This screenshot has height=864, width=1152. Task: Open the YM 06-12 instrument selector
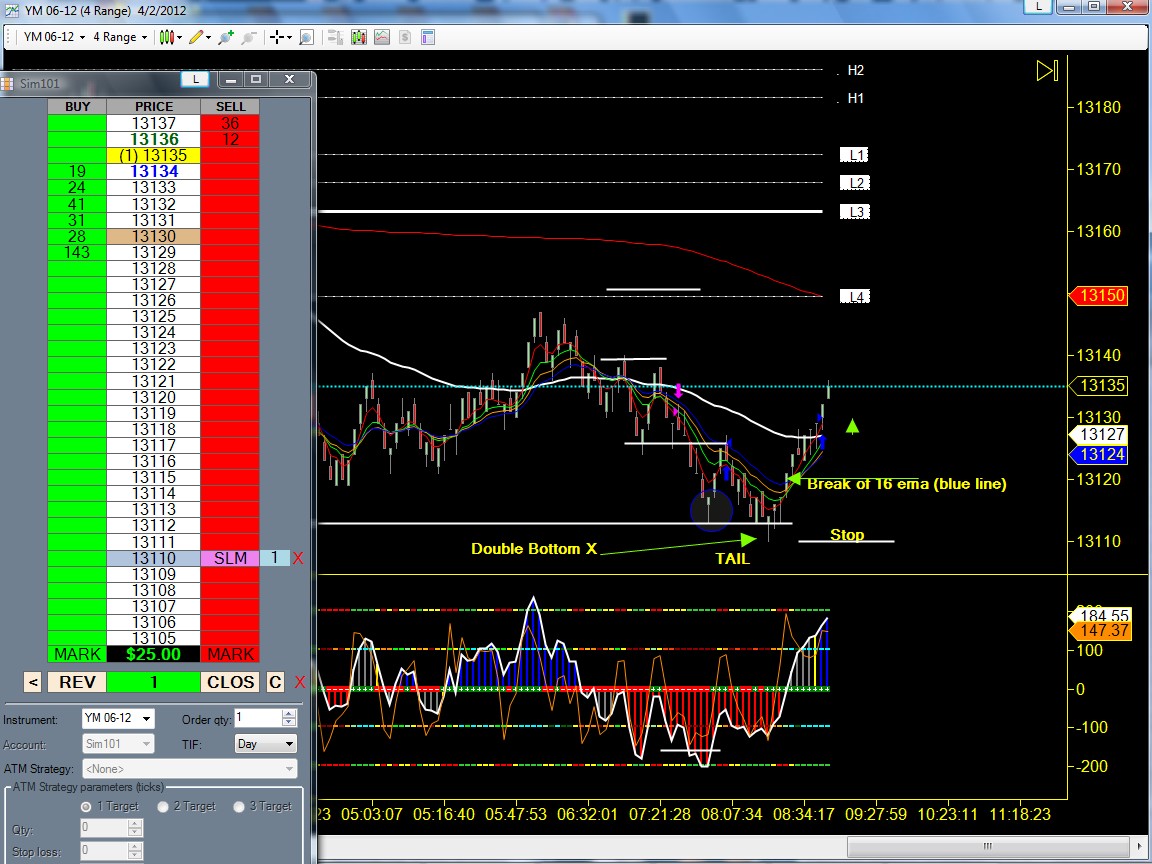[x=54, y=37]
